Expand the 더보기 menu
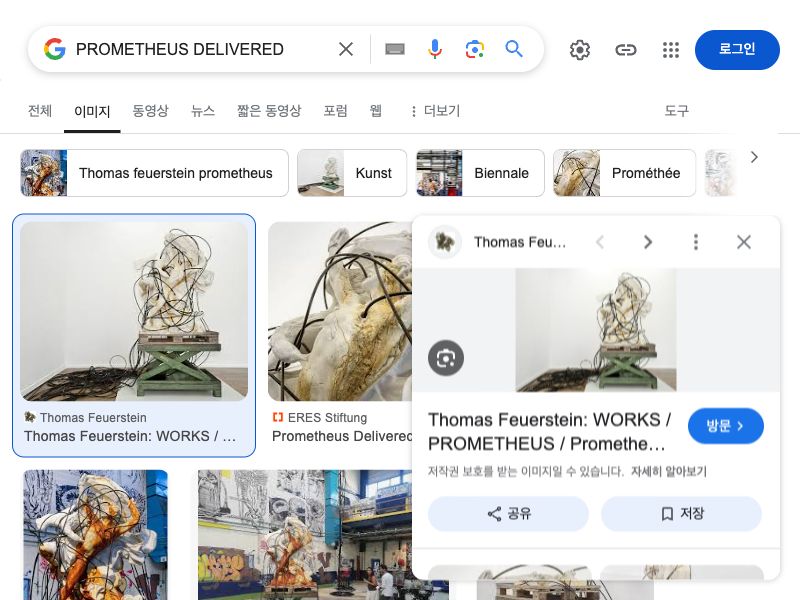The image size is (800, 600). 435,111
